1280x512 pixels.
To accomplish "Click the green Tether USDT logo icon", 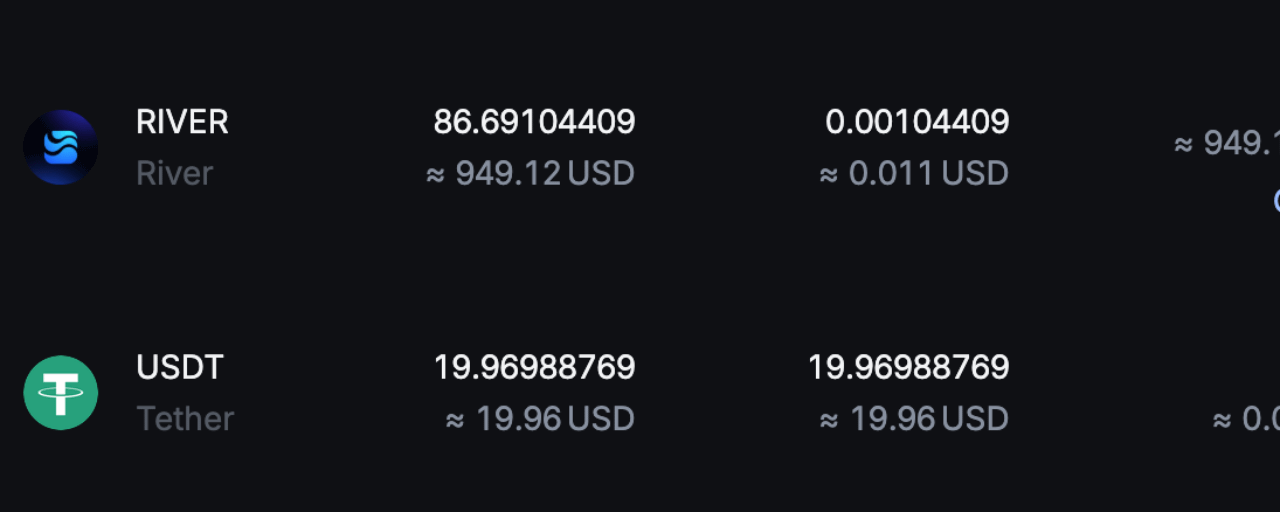I will 61,392.
